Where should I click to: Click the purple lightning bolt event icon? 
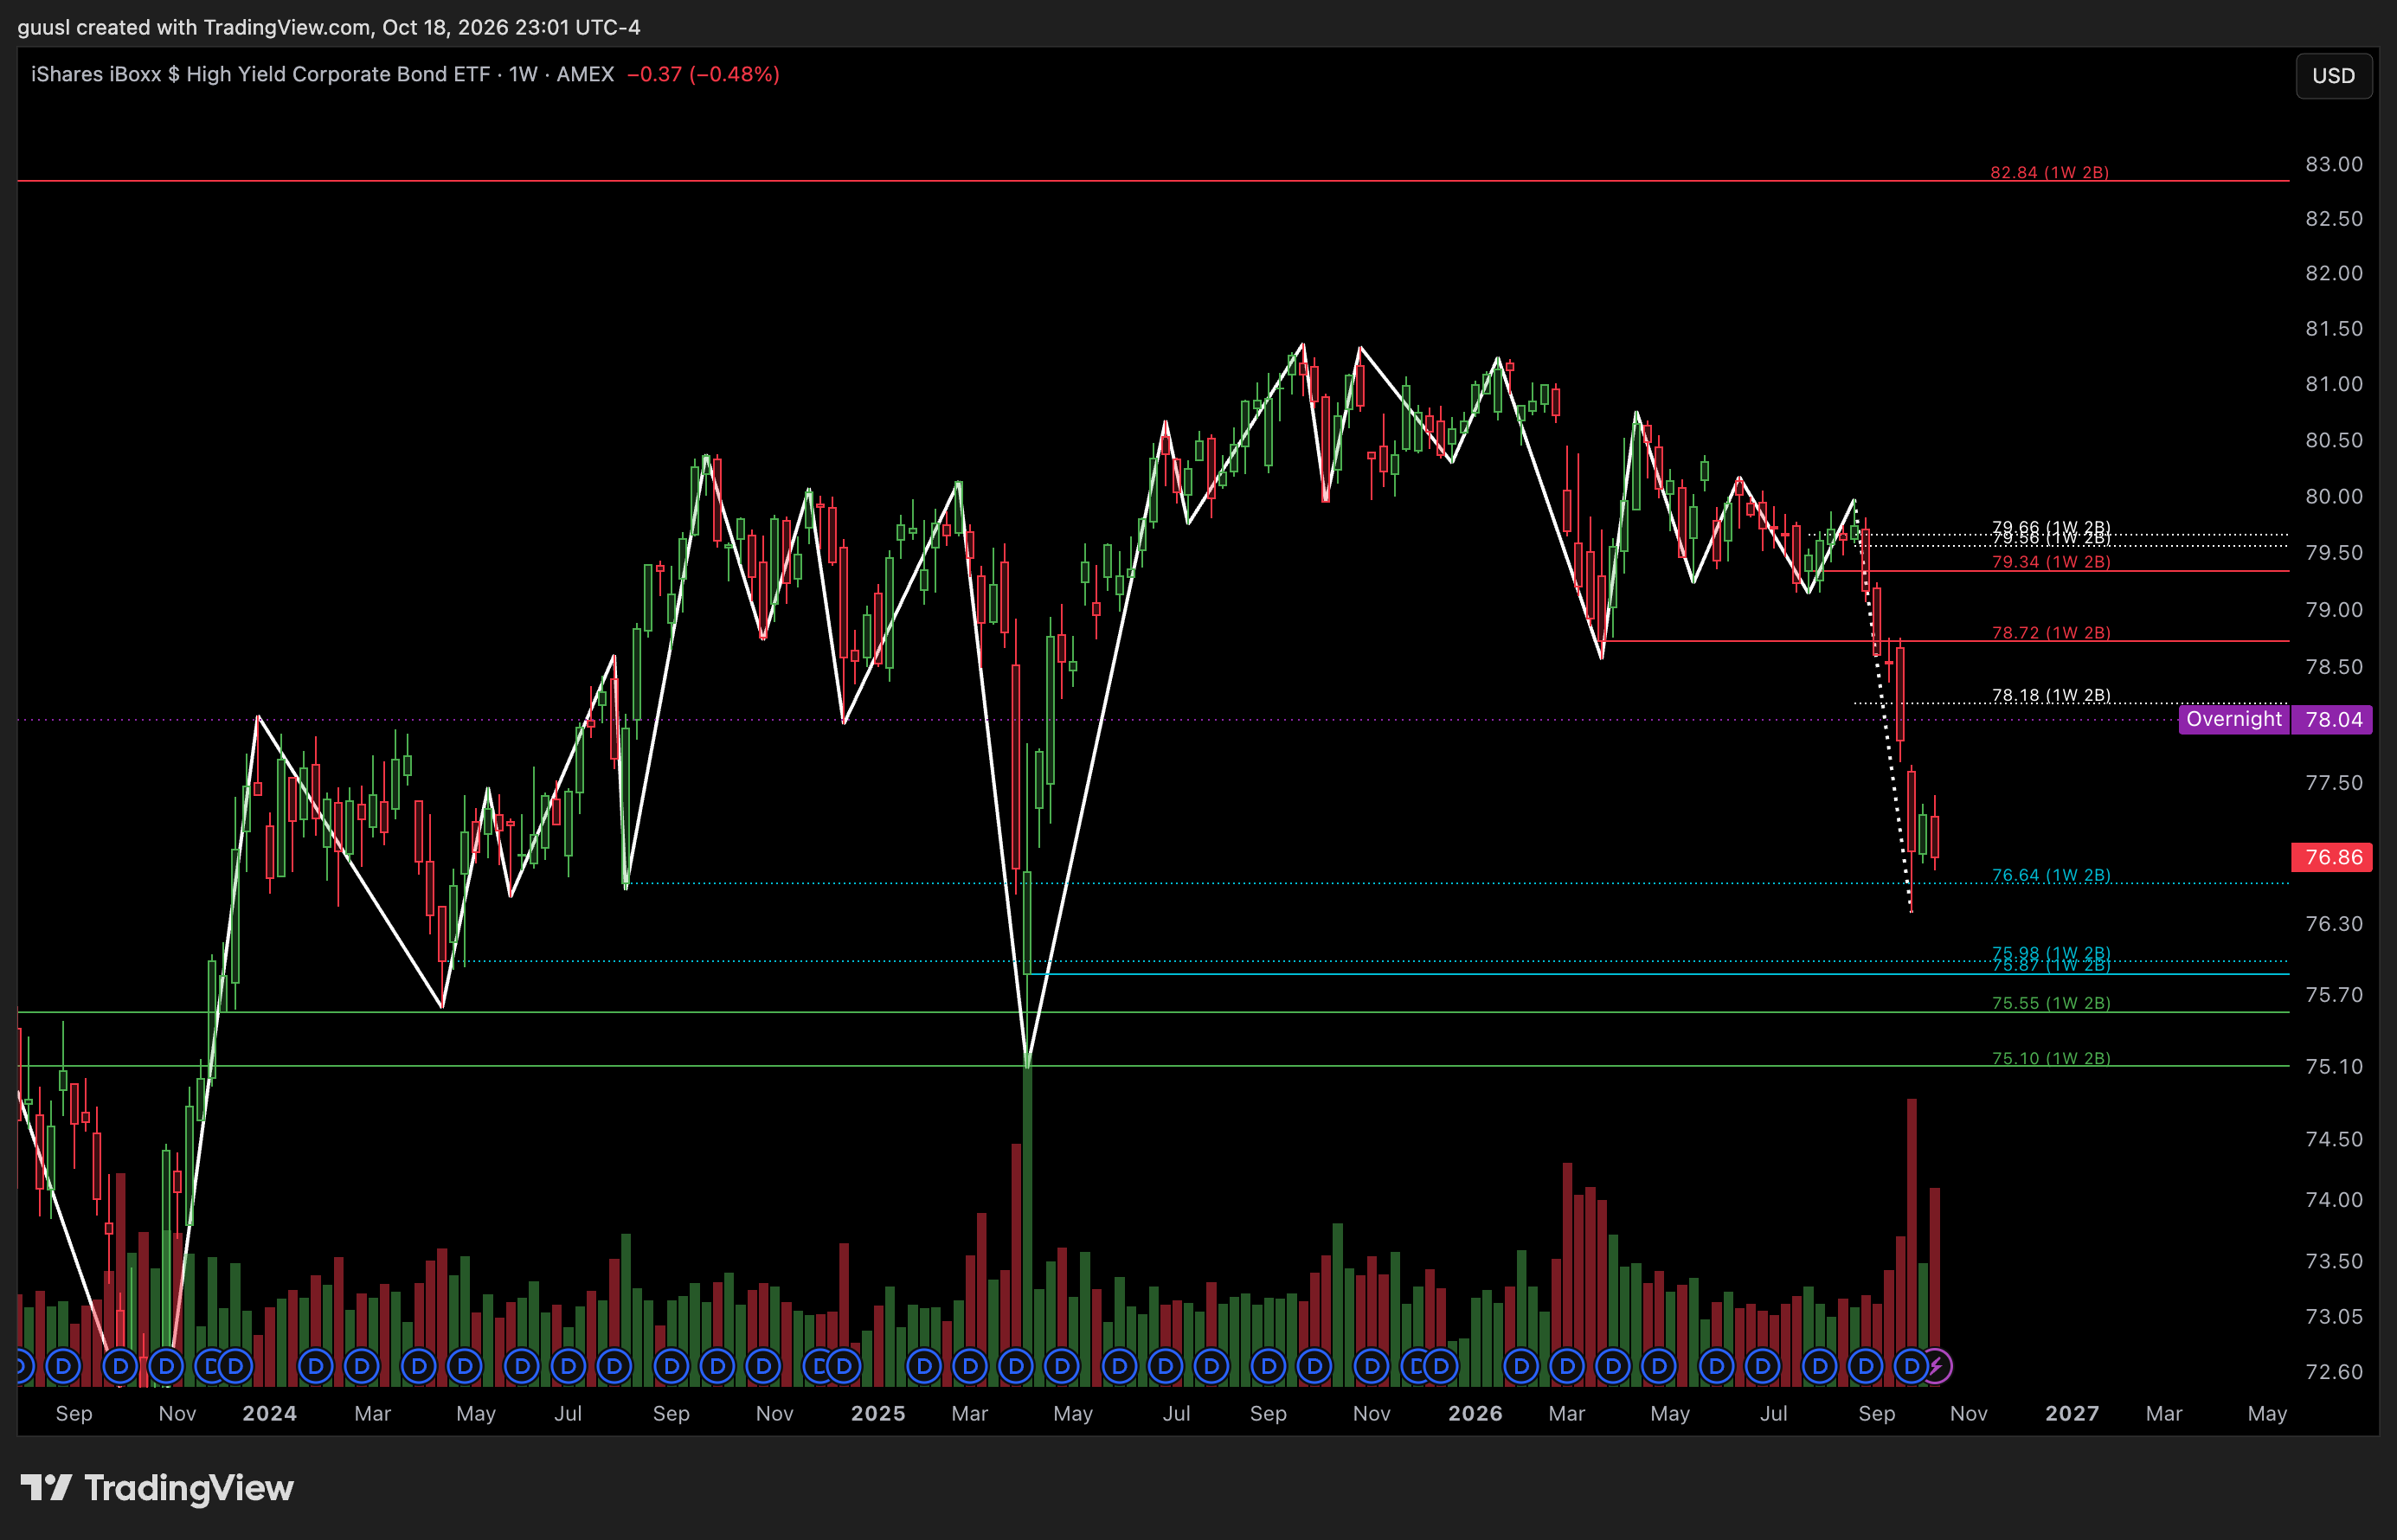pos(1937,1365)
